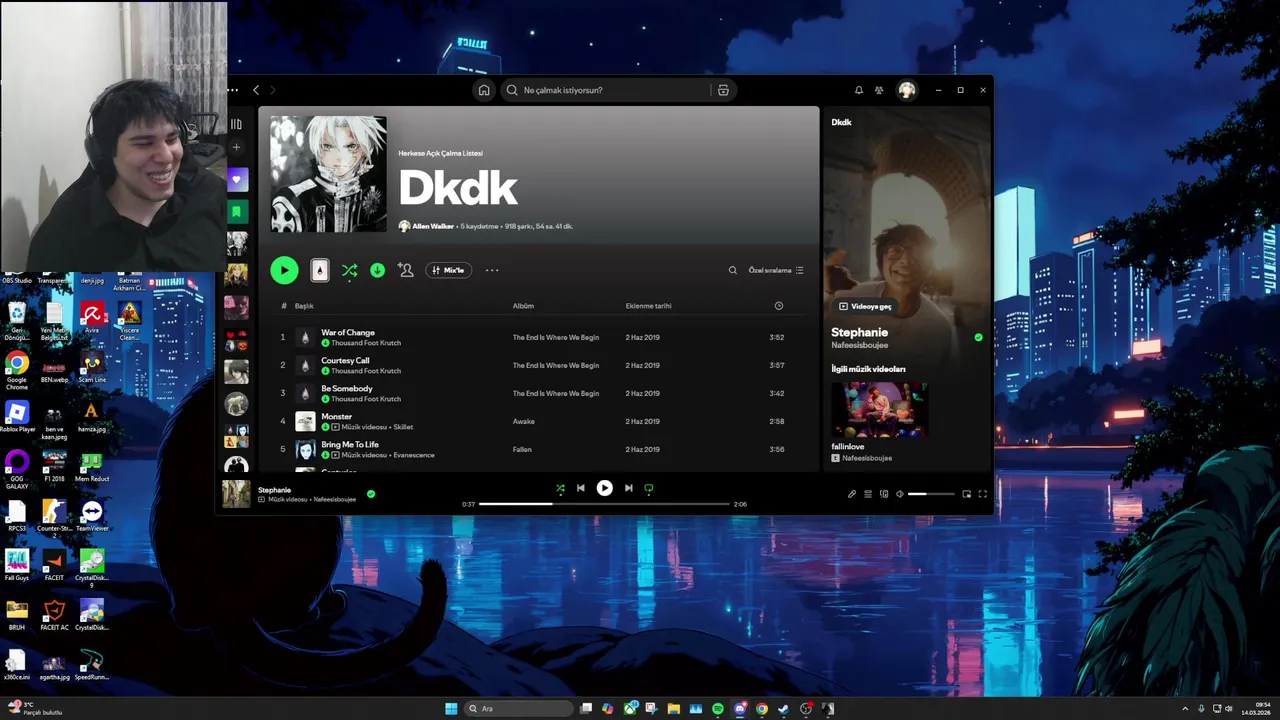Seek in the song progress bar

604,504
